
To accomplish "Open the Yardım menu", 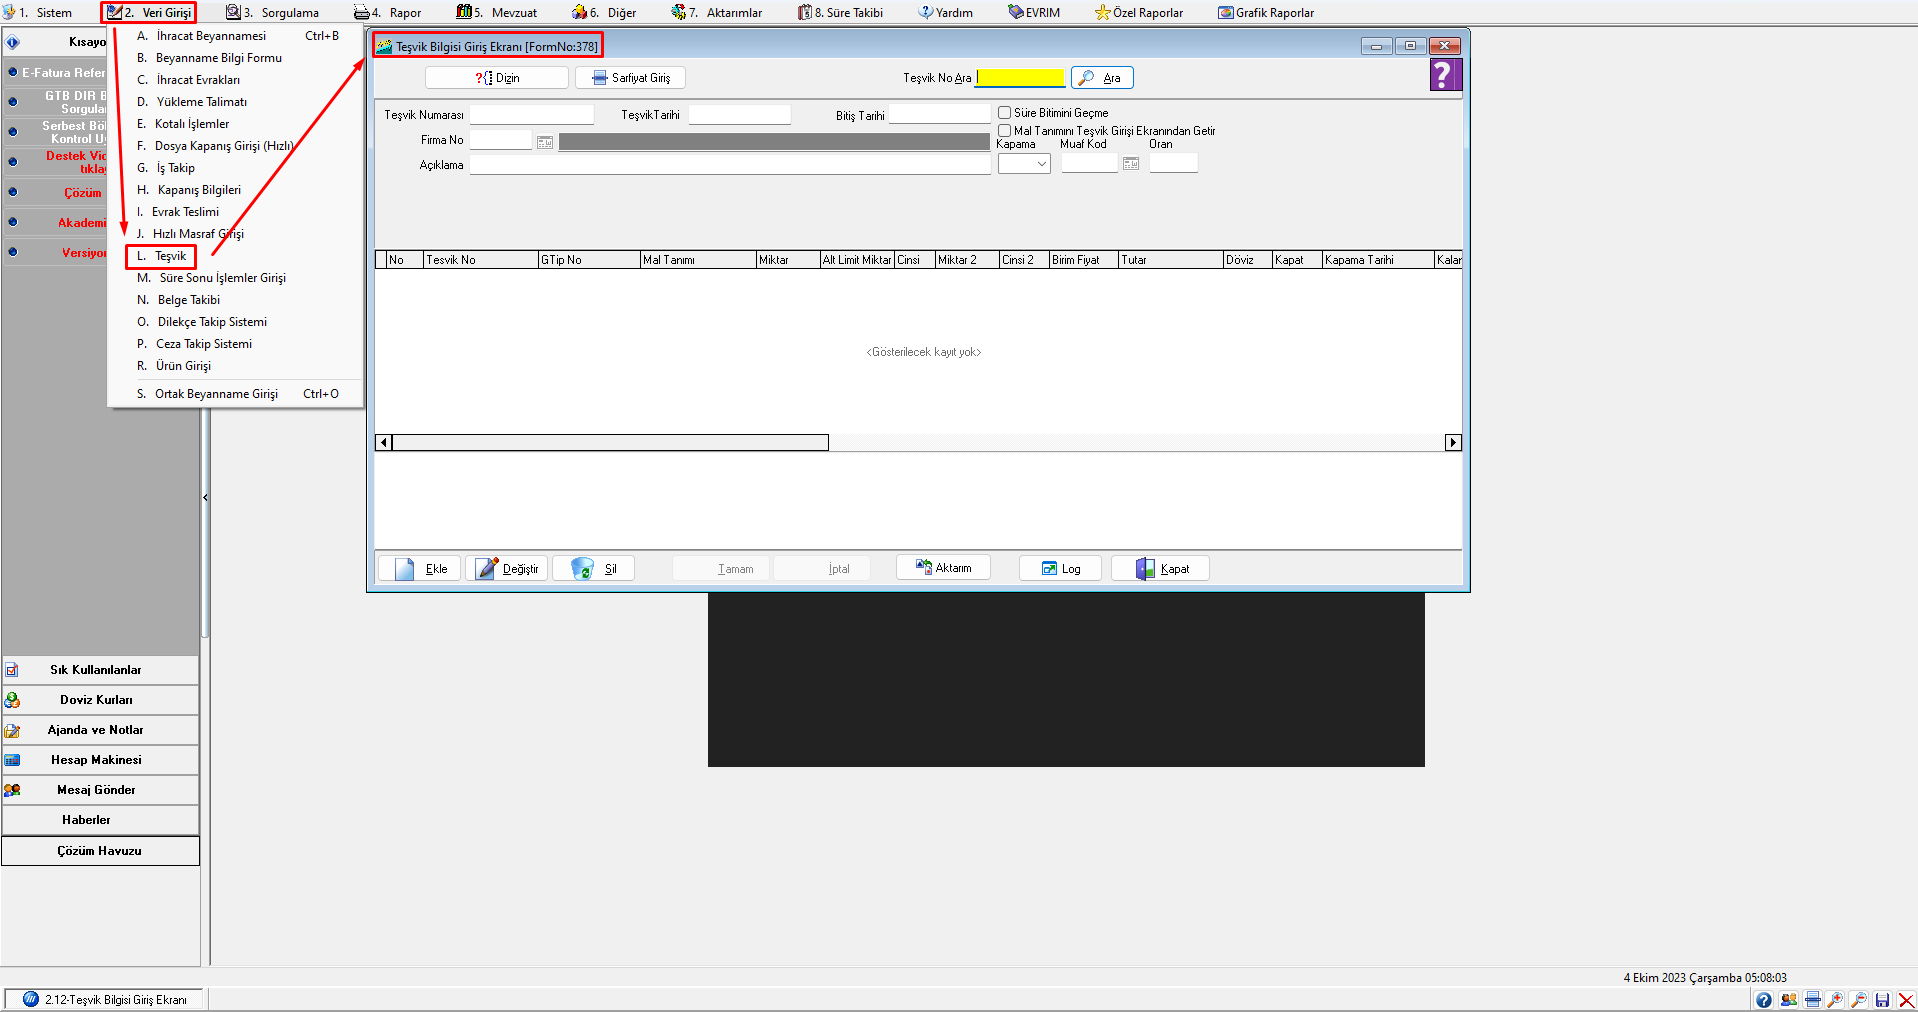I will 946,13.
